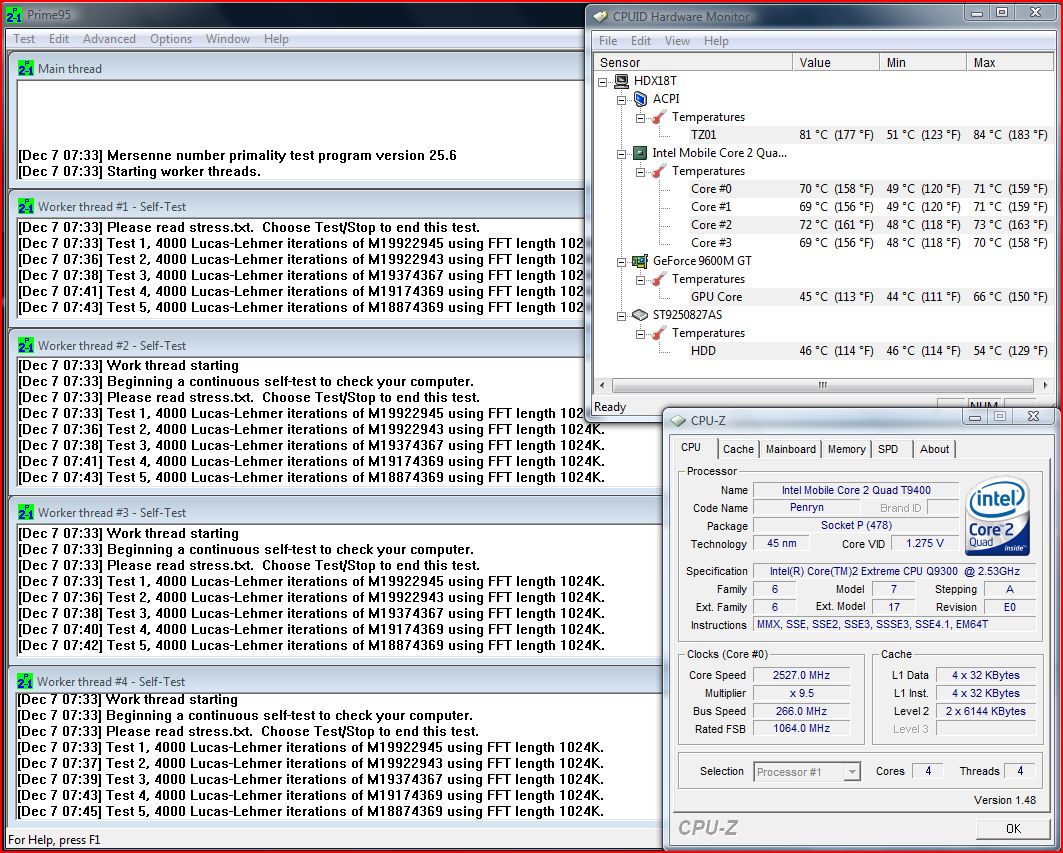Collapse Temperatures node under GeForce 9600M GT
The width and height of the screenshot is (1063, 853).
click(641, 280)
